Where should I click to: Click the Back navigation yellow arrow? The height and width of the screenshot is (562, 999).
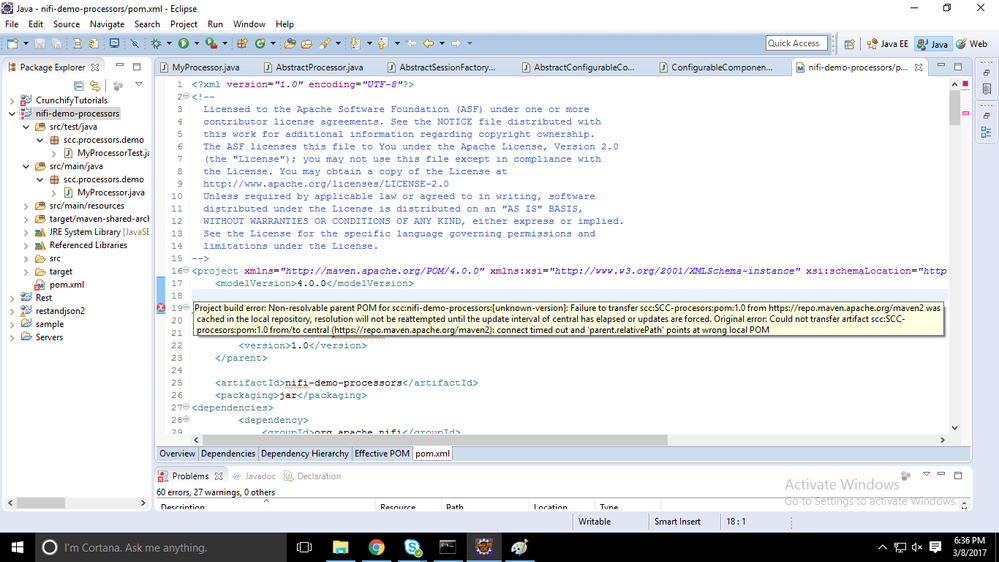428,43
